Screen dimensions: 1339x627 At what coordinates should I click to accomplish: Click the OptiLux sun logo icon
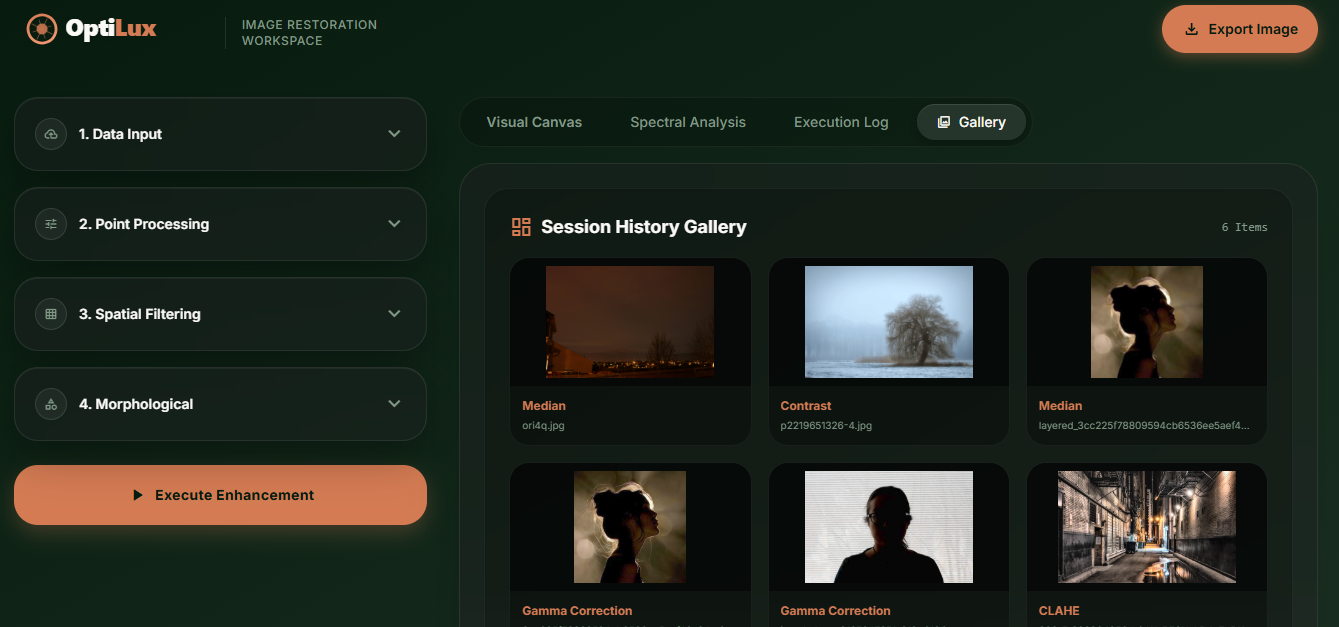click(42, 29)
